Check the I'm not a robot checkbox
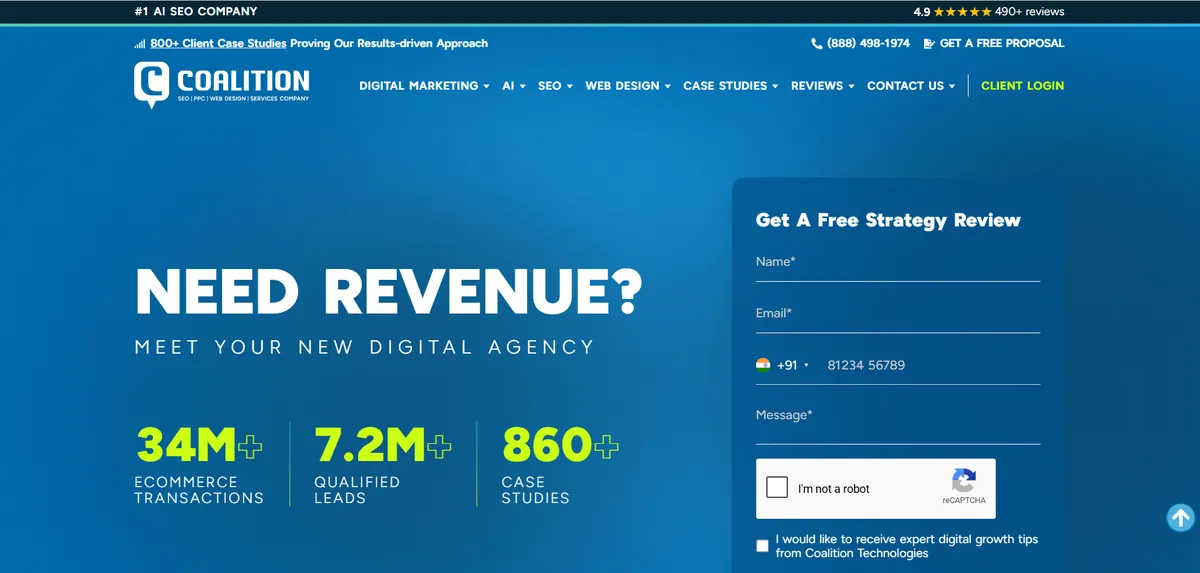Viewport: 1200px width, 573px height. tap(777, 488)
